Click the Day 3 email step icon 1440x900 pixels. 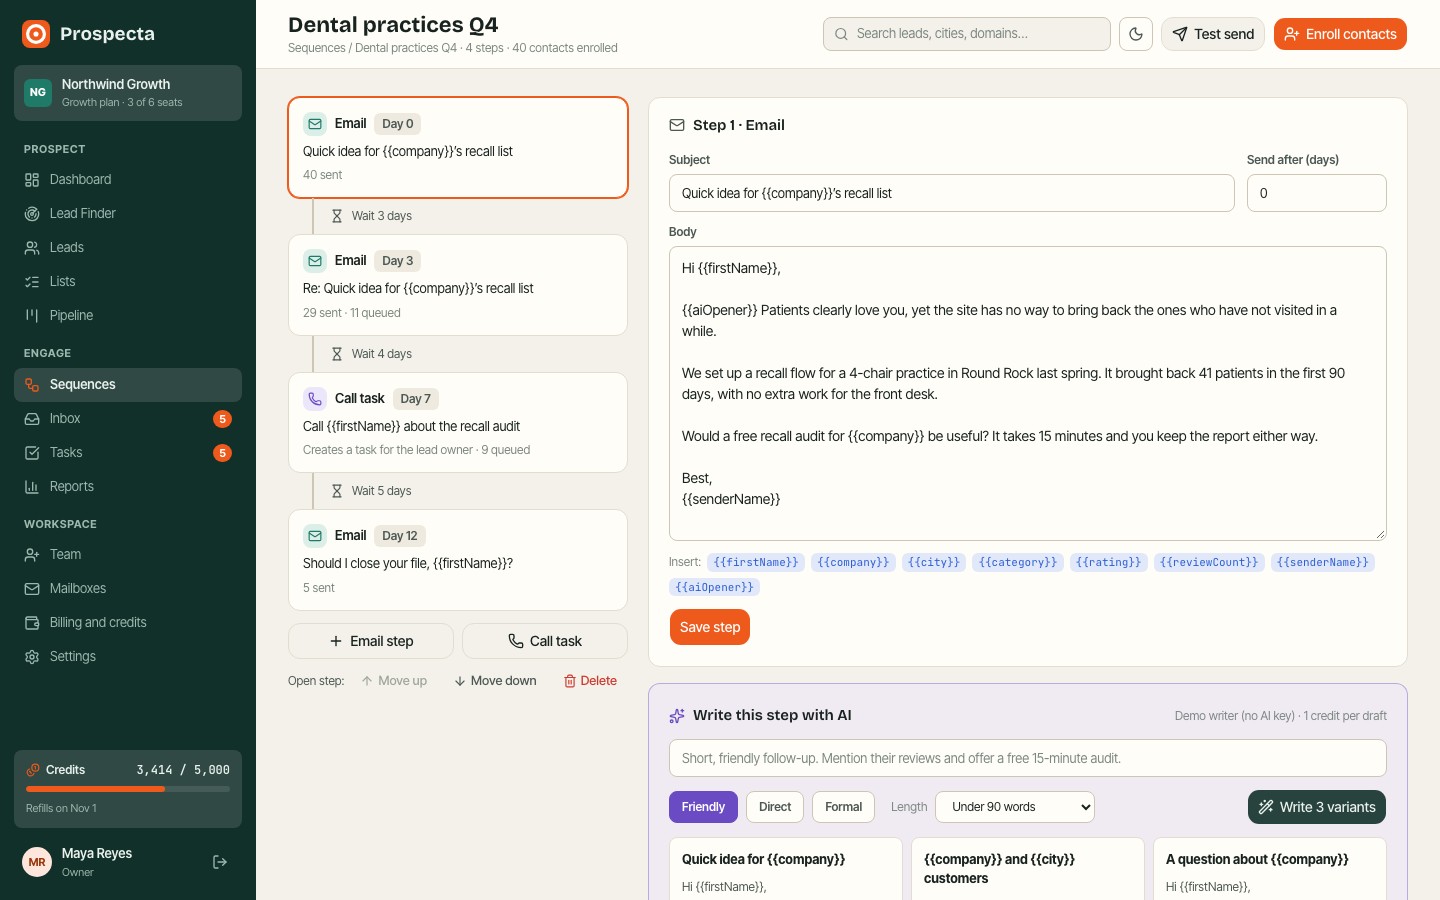coord(315,261)
